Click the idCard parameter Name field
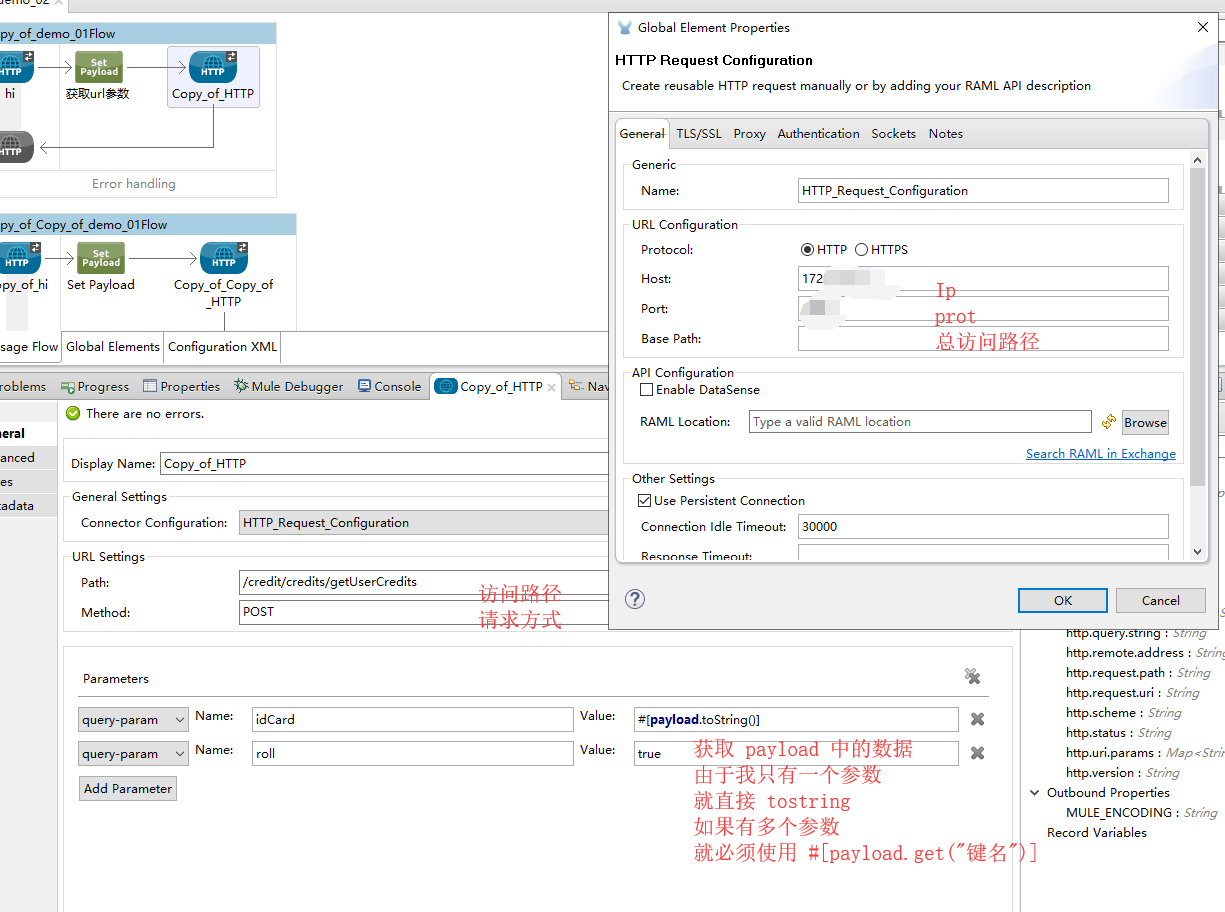The image size is (1225, 912). 412,719
